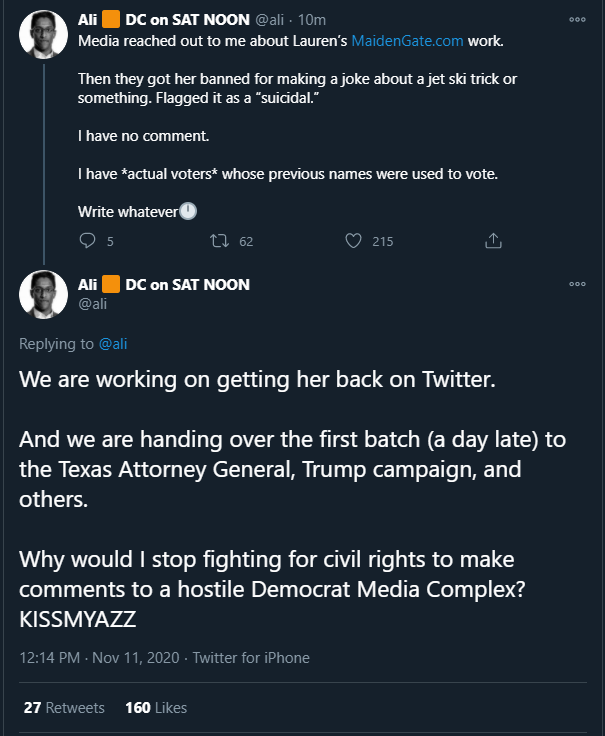Click the 215 likes count
Image resolution: width=605 pixels, height=736 pixels.
click(382, 241)
